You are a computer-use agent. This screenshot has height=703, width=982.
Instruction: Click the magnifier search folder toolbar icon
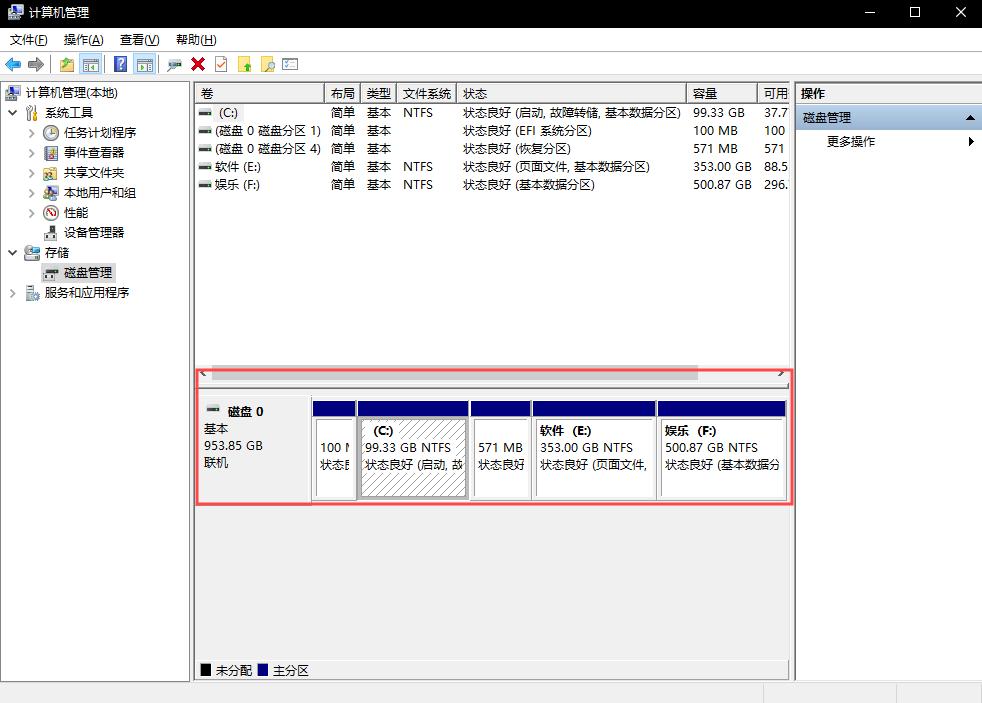pos(267,64)
